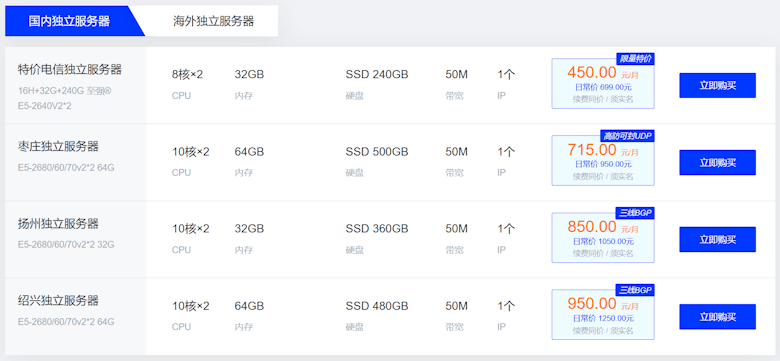Click 三线BGP badge on 850.00 price
The width and height of the screenshot is (780, 361).
(x=635, y=213)
